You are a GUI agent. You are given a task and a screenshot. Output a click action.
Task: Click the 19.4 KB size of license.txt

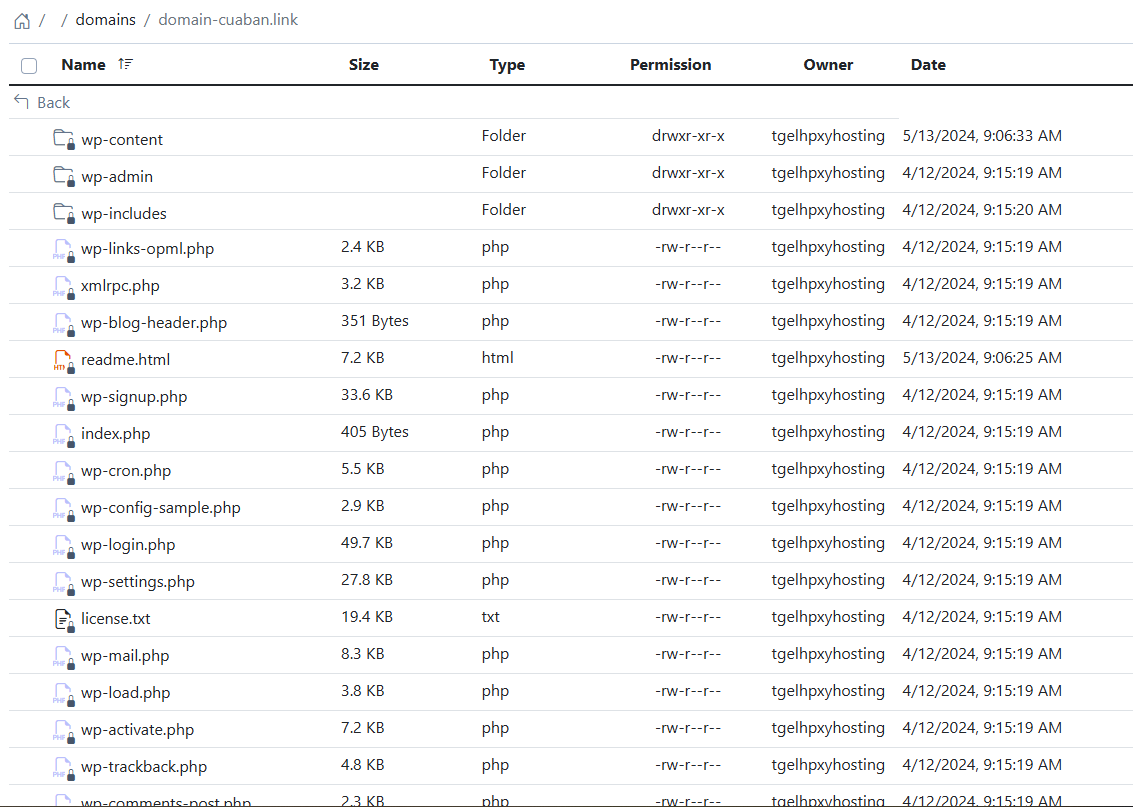coord(367,616)
